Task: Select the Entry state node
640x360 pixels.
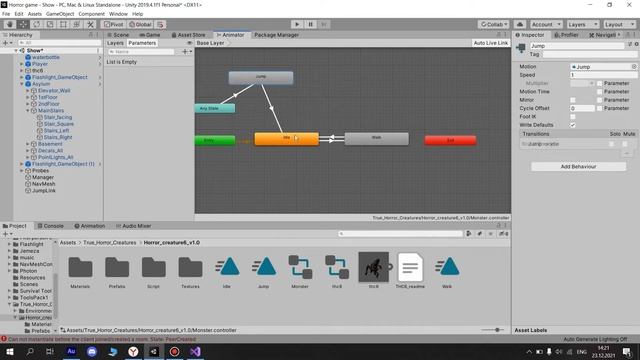Action: [x=215, y=140]
